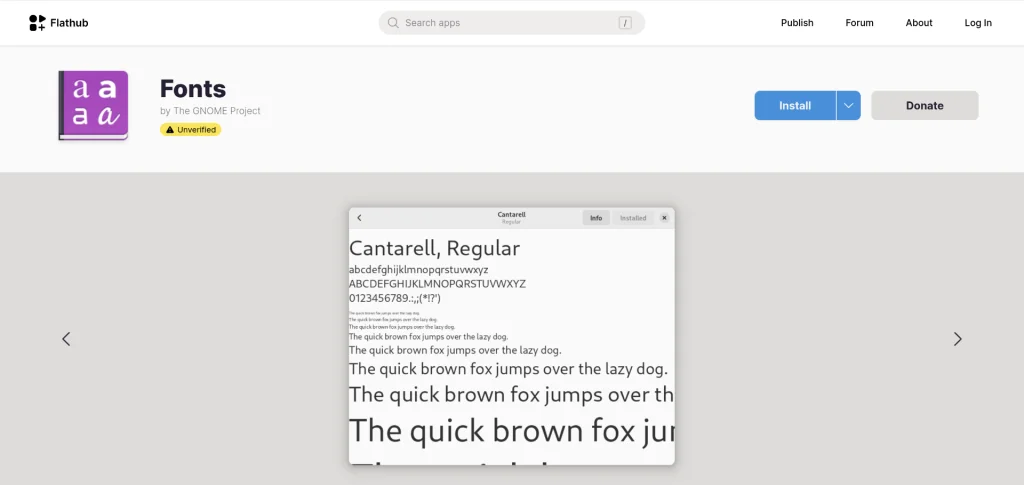Viewport: 1024px width, 485px height.
Task: Click The GNOME Project developer link
Action: 217,111
